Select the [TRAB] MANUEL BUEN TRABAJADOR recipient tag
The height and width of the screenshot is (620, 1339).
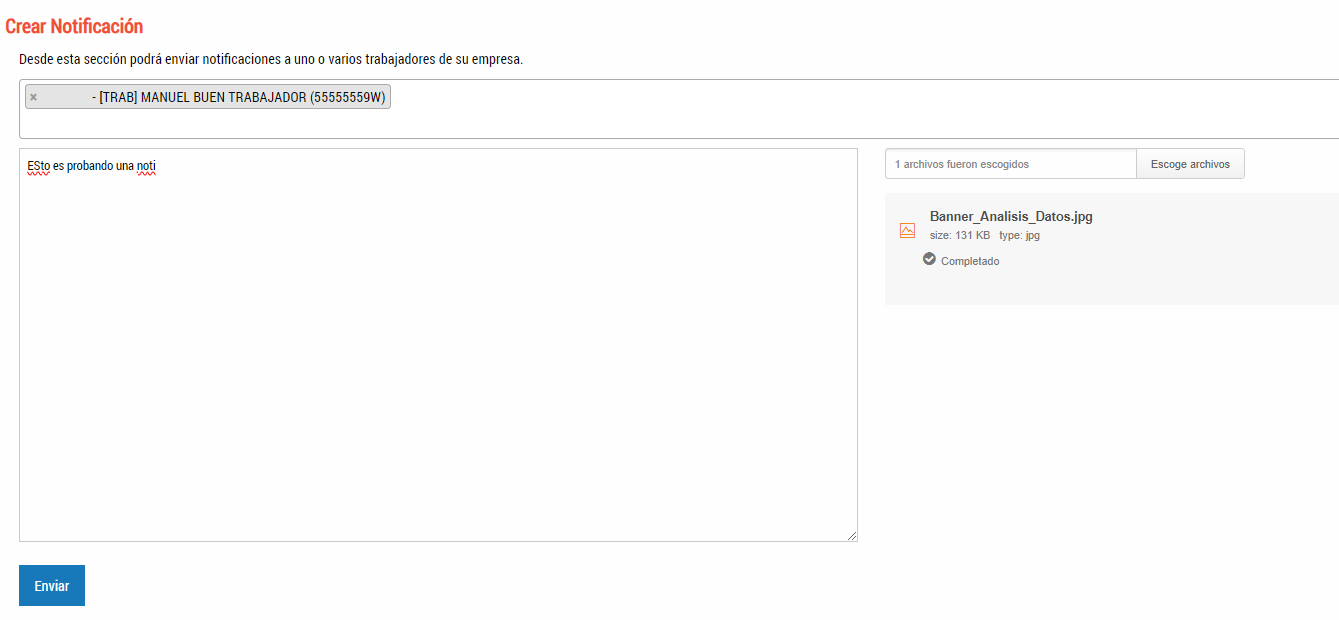208,97
